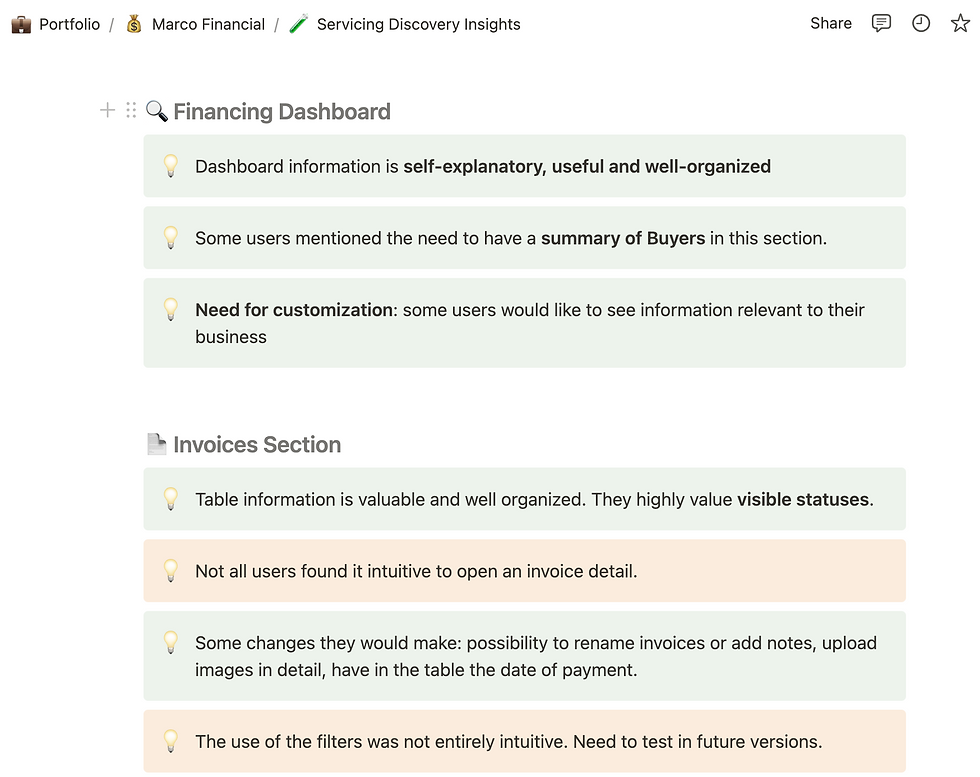The width and height of the screenshot is (980, 777).
Task: Click the Financing Dashboard heading
Action: [282, 111]
